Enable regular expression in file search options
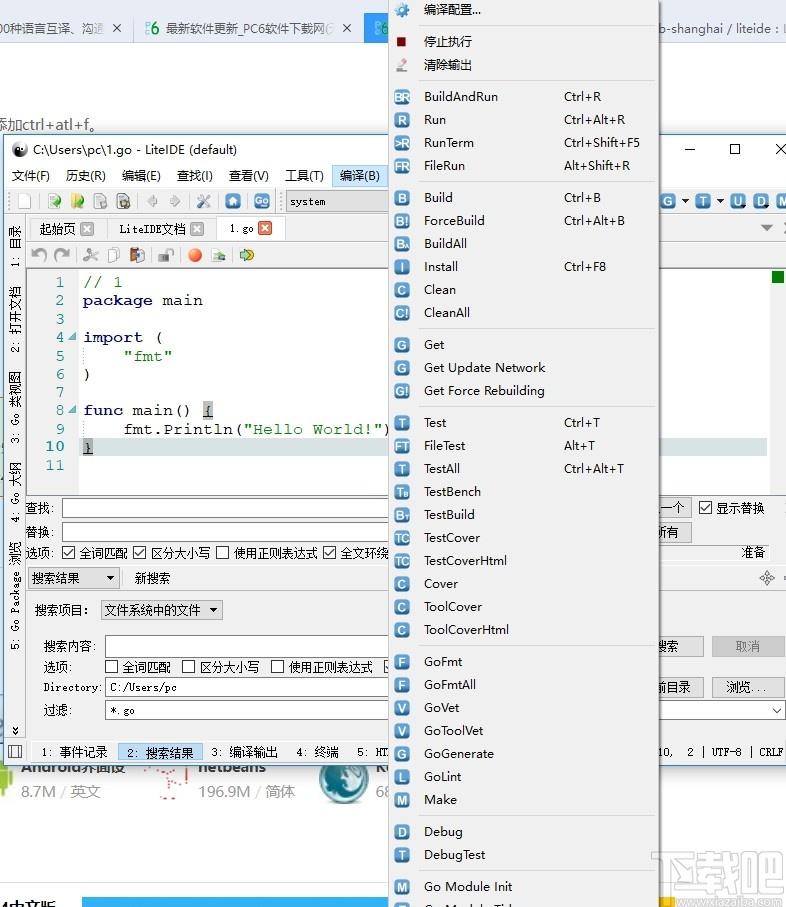 [278, 667]
